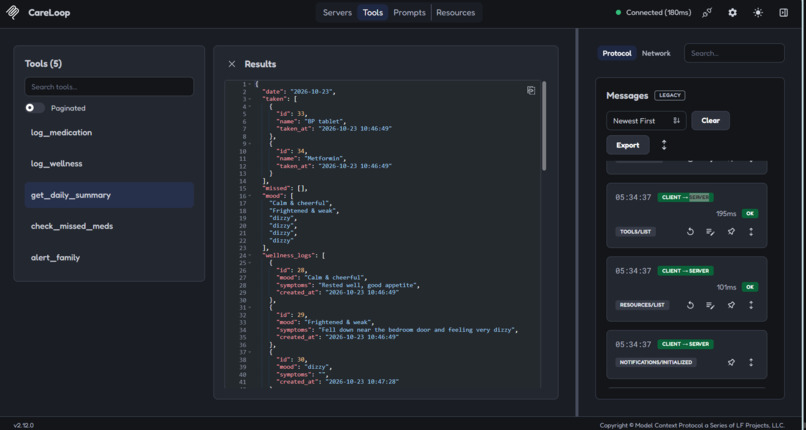
Task: Click the Connected (180ms) status text
Action: [658, 13]
